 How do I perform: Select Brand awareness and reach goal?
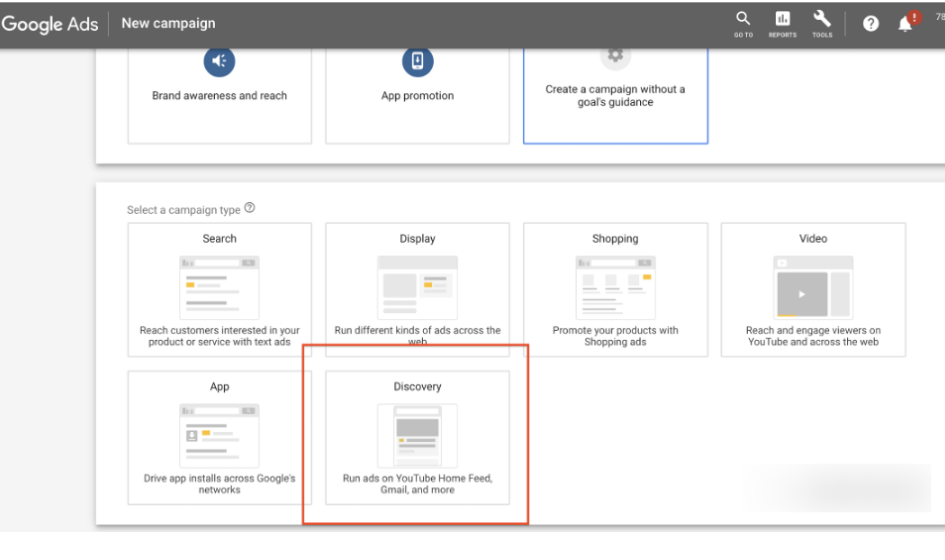click(219, 95)
